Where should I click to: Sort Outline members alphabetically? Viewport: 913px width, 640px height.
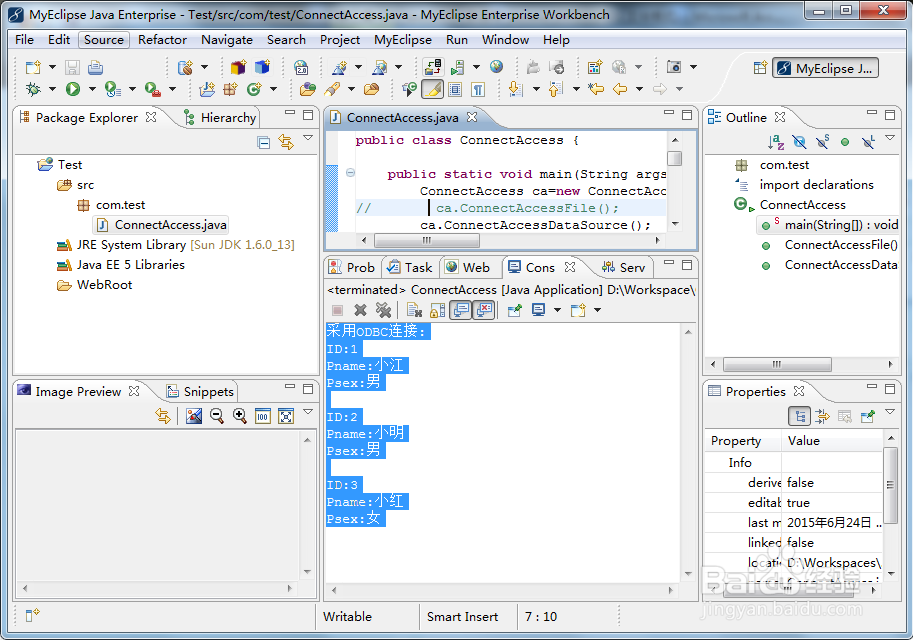tap(776, 141)
